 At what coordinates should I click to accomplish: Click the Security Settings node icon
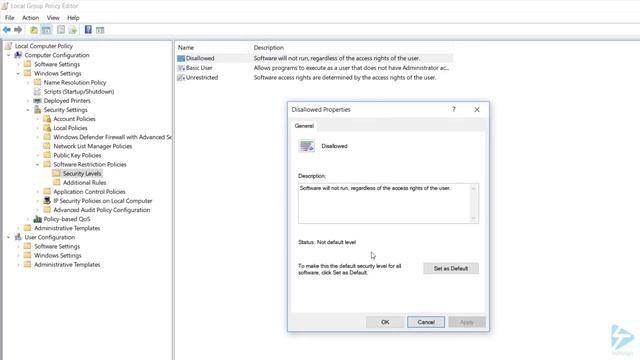coord(38,110)
